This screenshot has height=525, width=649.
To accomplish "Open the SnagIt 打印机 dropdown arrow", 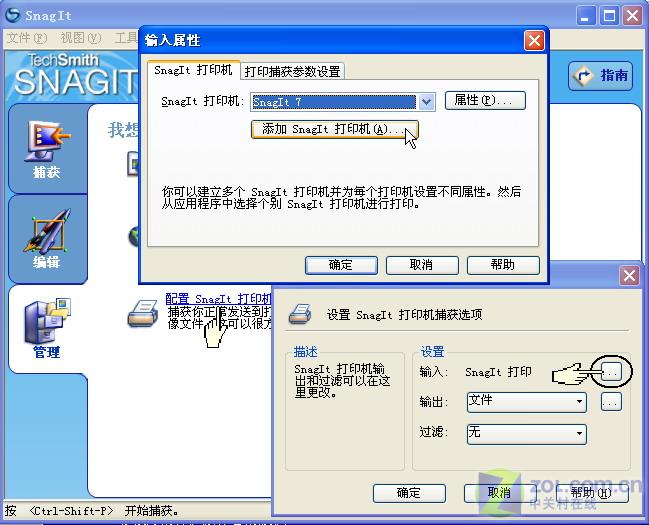I will (x=426, y=101).
